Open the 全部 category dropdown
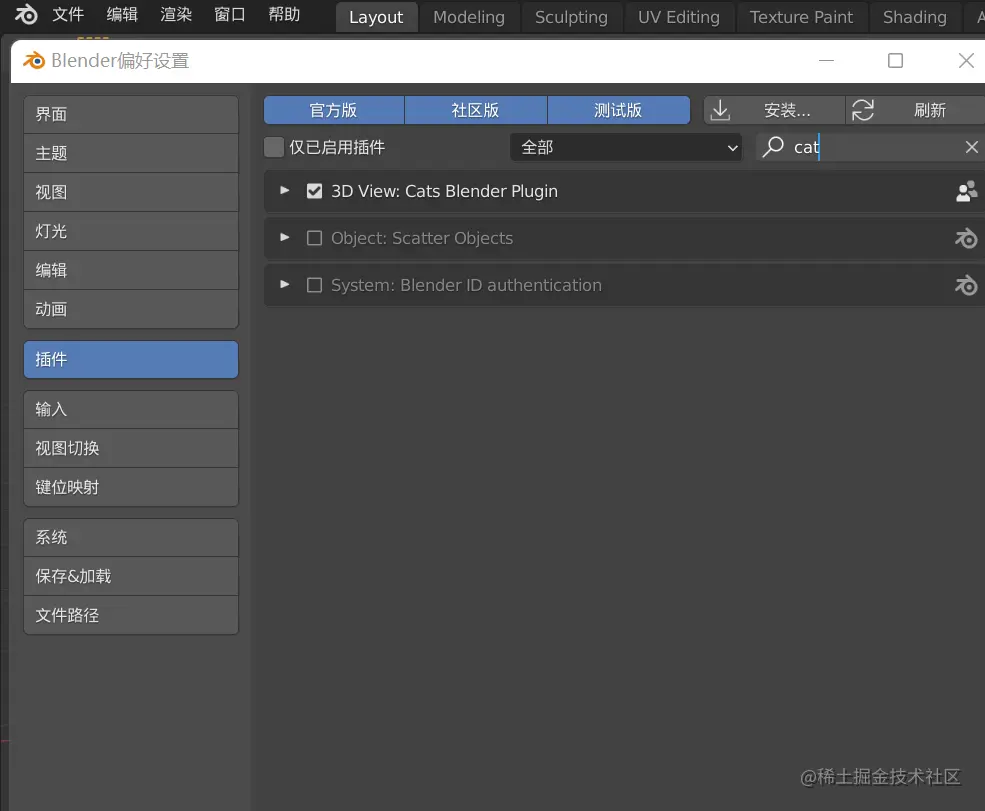Image resolution: width=985 pixels, height=811 pixels. [x=626, y=147]
